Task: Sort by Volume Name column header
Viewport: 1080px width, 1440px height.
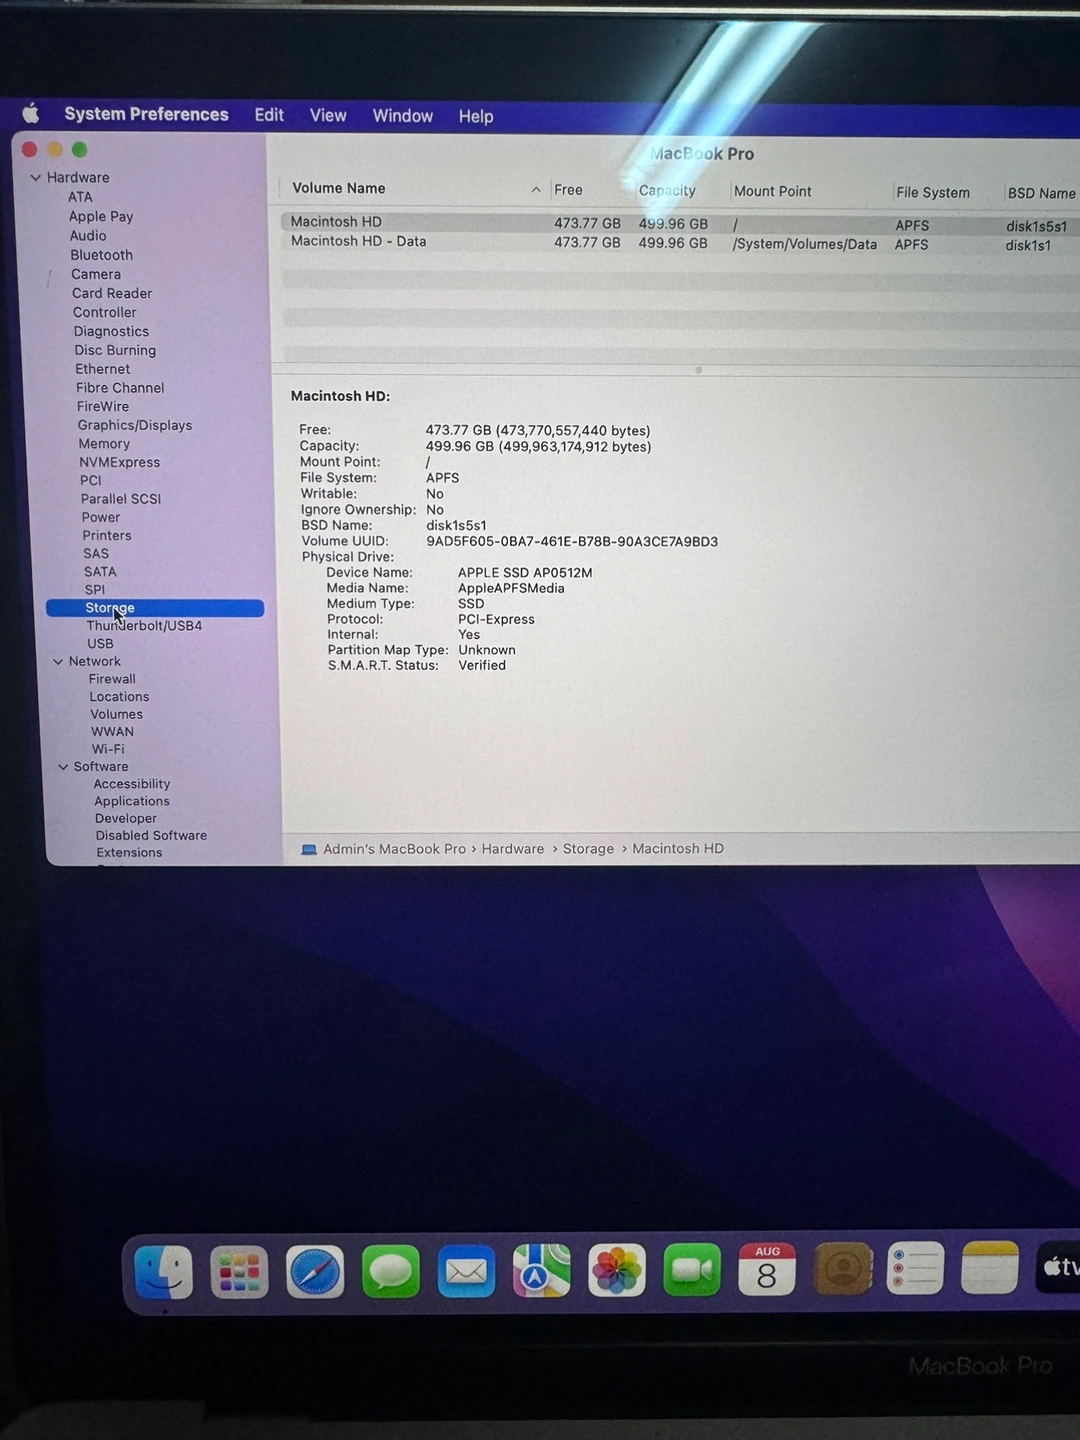Action: coord(339,188)
